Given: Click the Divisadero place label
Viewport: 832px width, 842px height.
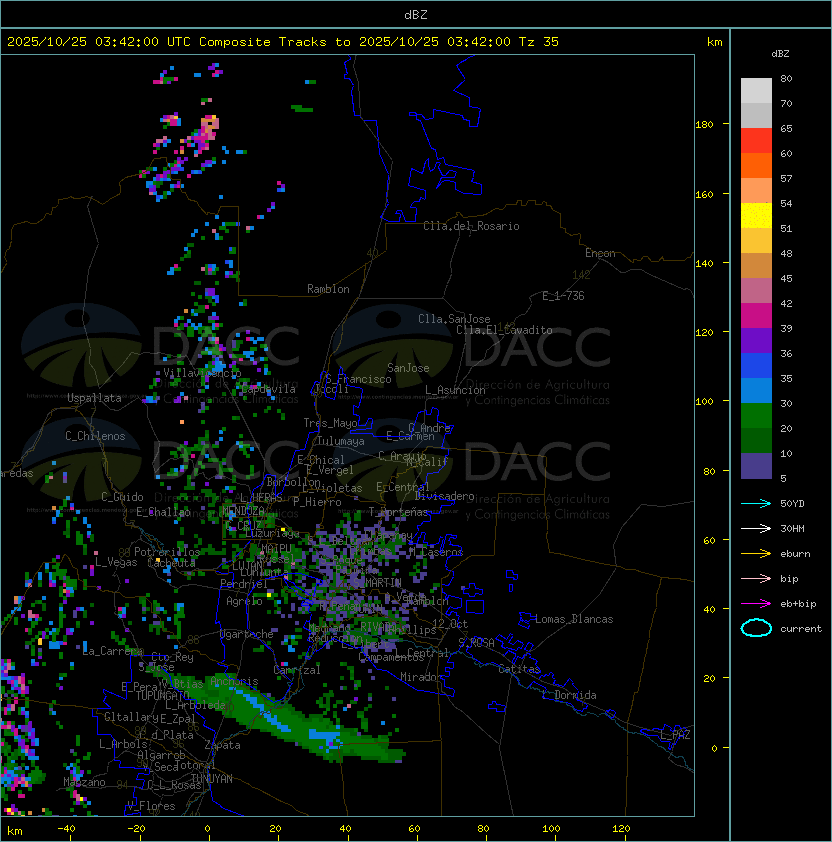Looking at the screenshot, I should point(445,496).
